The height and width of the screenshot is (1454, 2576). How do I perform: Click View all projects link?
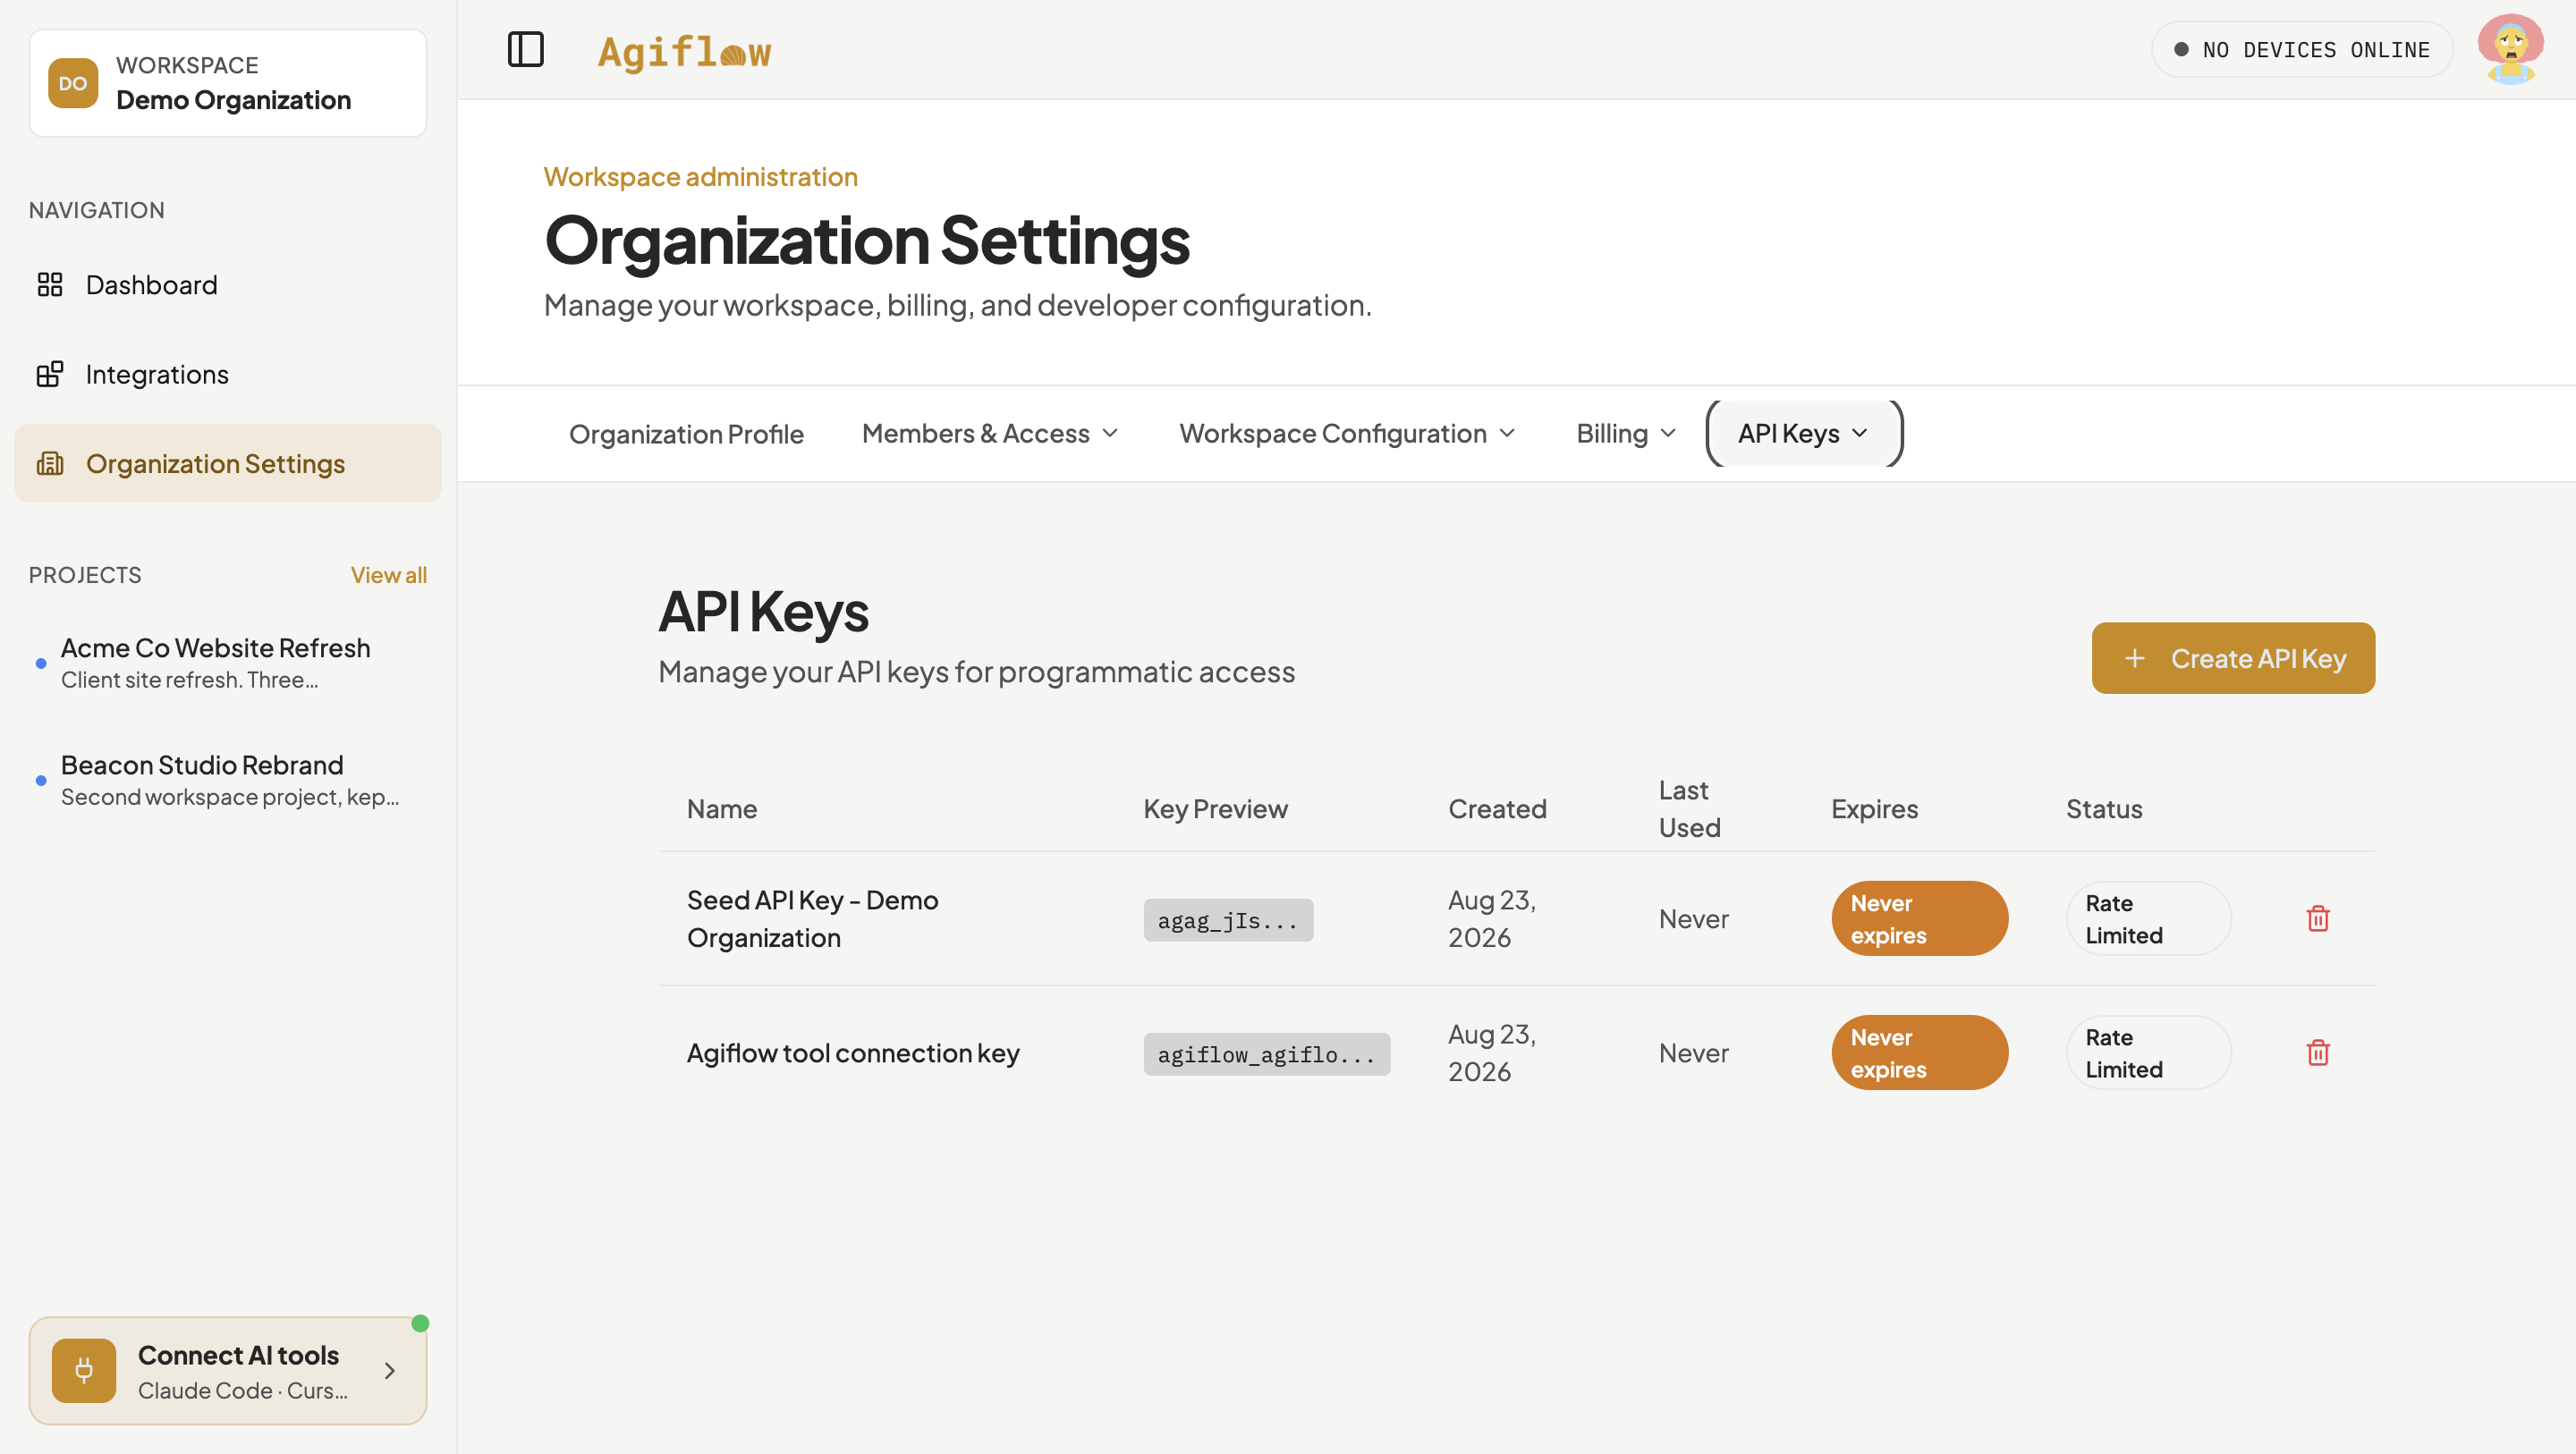point(388,575)
